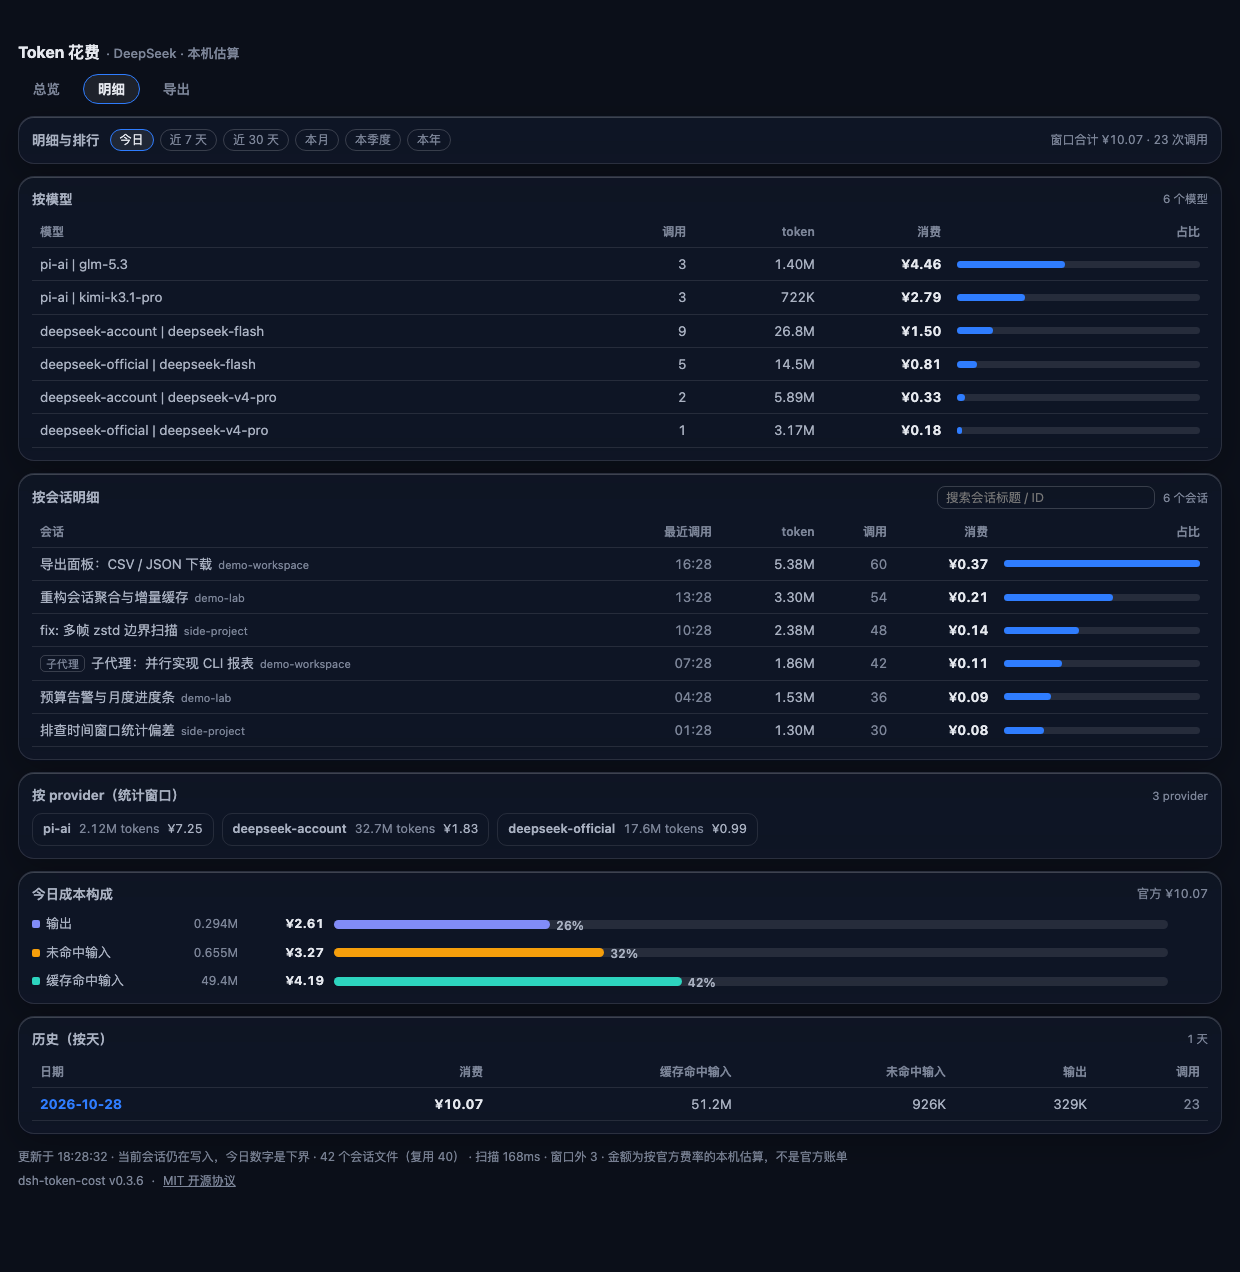
Task: Click the deepseek-account provider chip
Action: click(x=355, y=829)
